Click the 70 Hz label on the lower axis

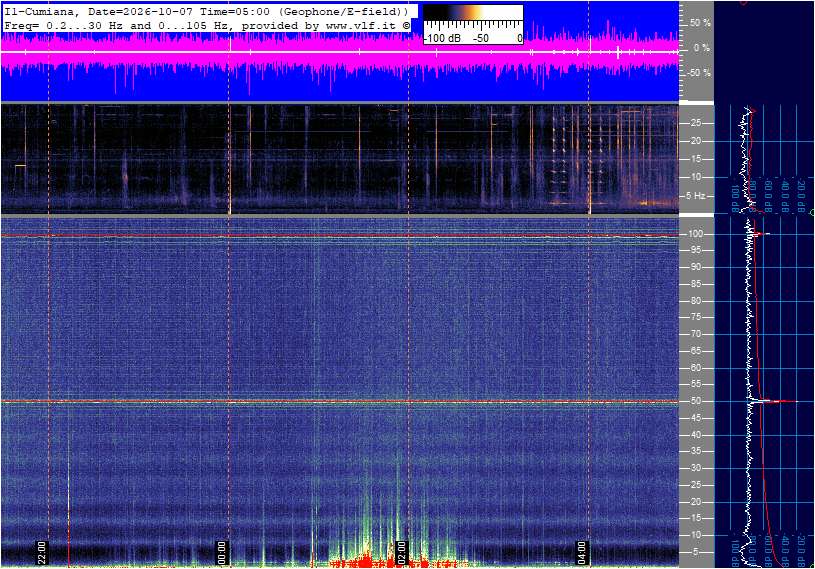point(695,334)
